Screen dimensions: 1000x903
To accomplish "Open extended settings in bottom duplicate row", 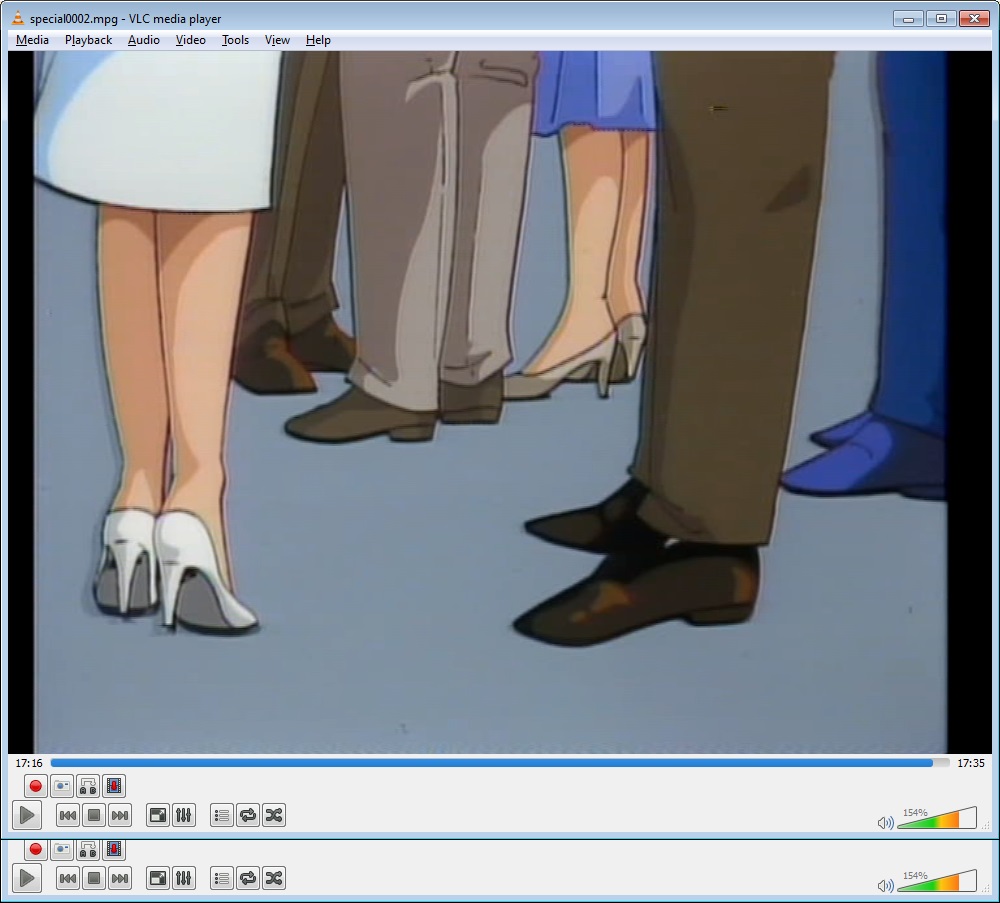I will click(184, 878).
